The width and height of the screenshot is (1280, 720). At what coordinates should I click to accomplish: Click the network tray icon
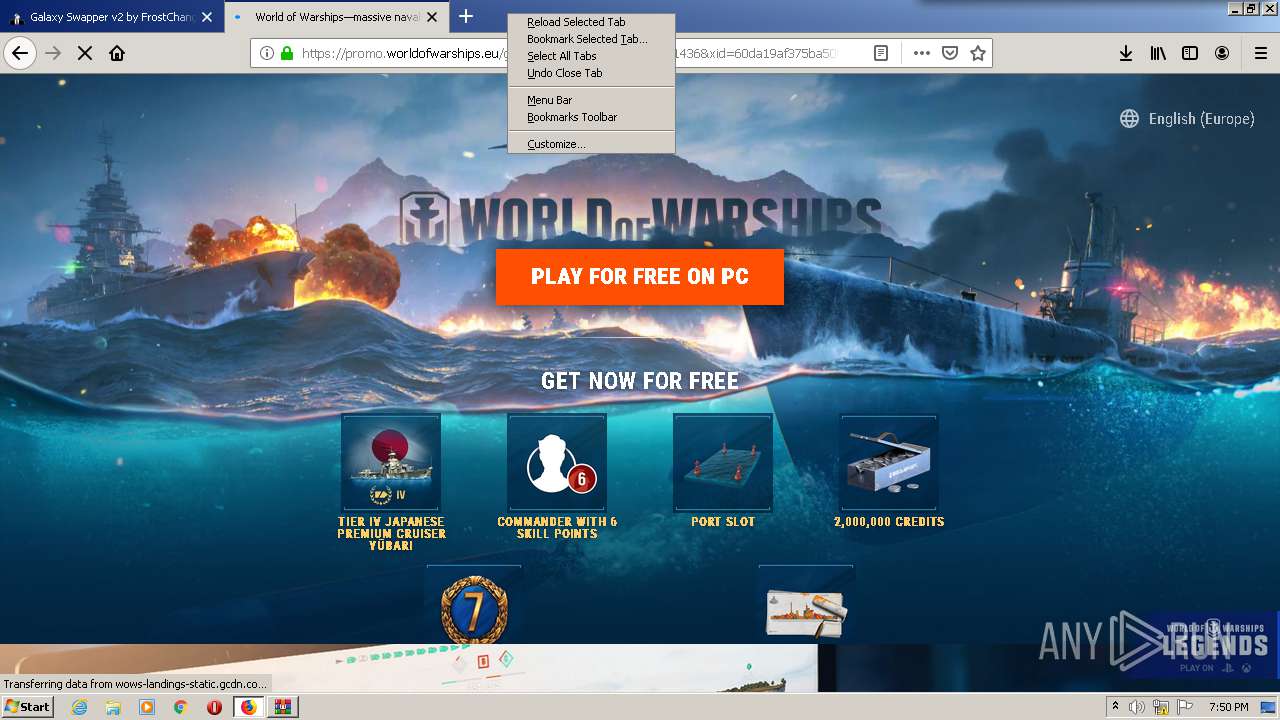coord(1161,707)
